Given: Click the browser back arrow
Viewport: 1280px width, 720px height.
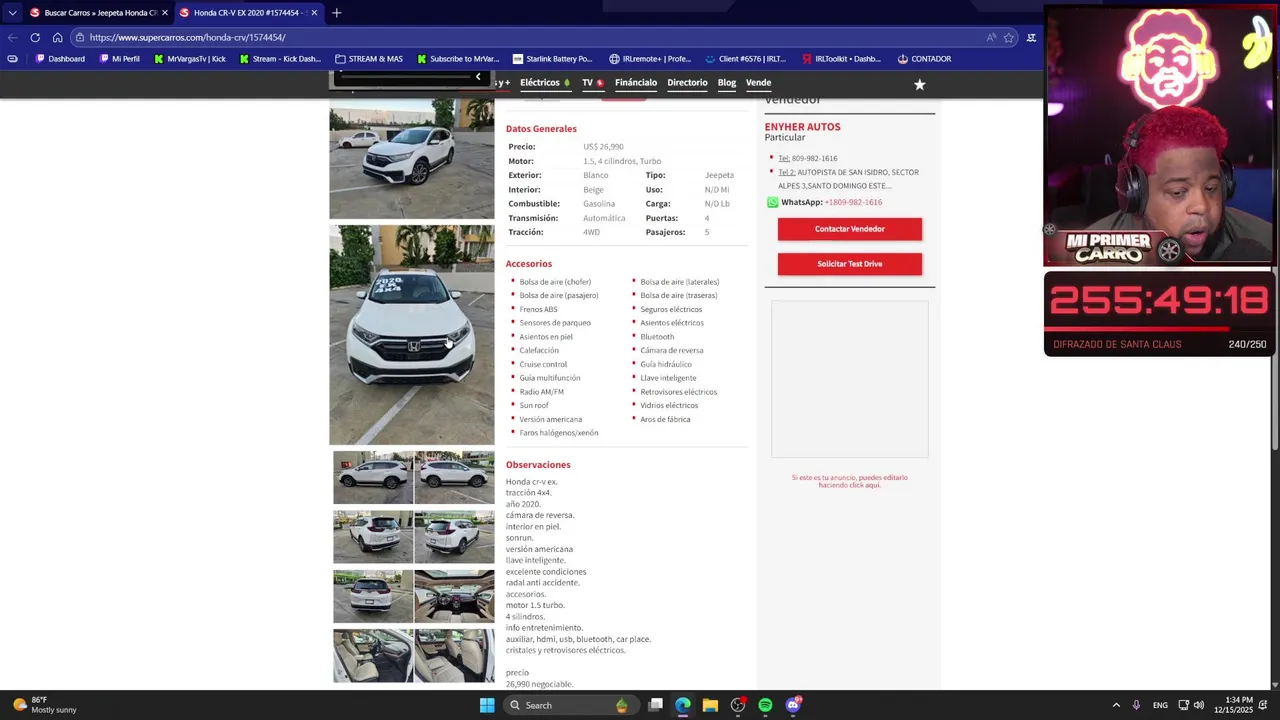Looking at the screenshot, I should pyautogui.click(x=12, y=37).
